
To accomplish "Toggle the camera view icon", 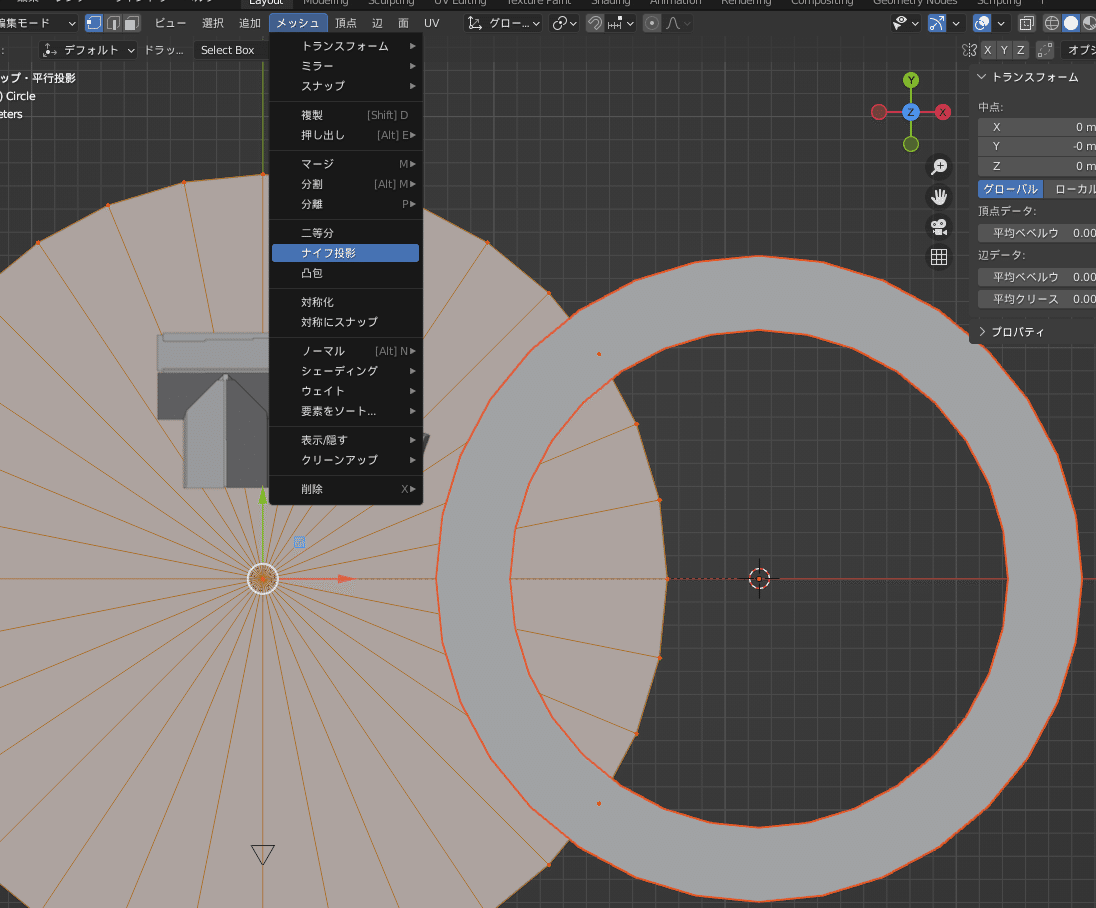I will click(x=939, y=227).
